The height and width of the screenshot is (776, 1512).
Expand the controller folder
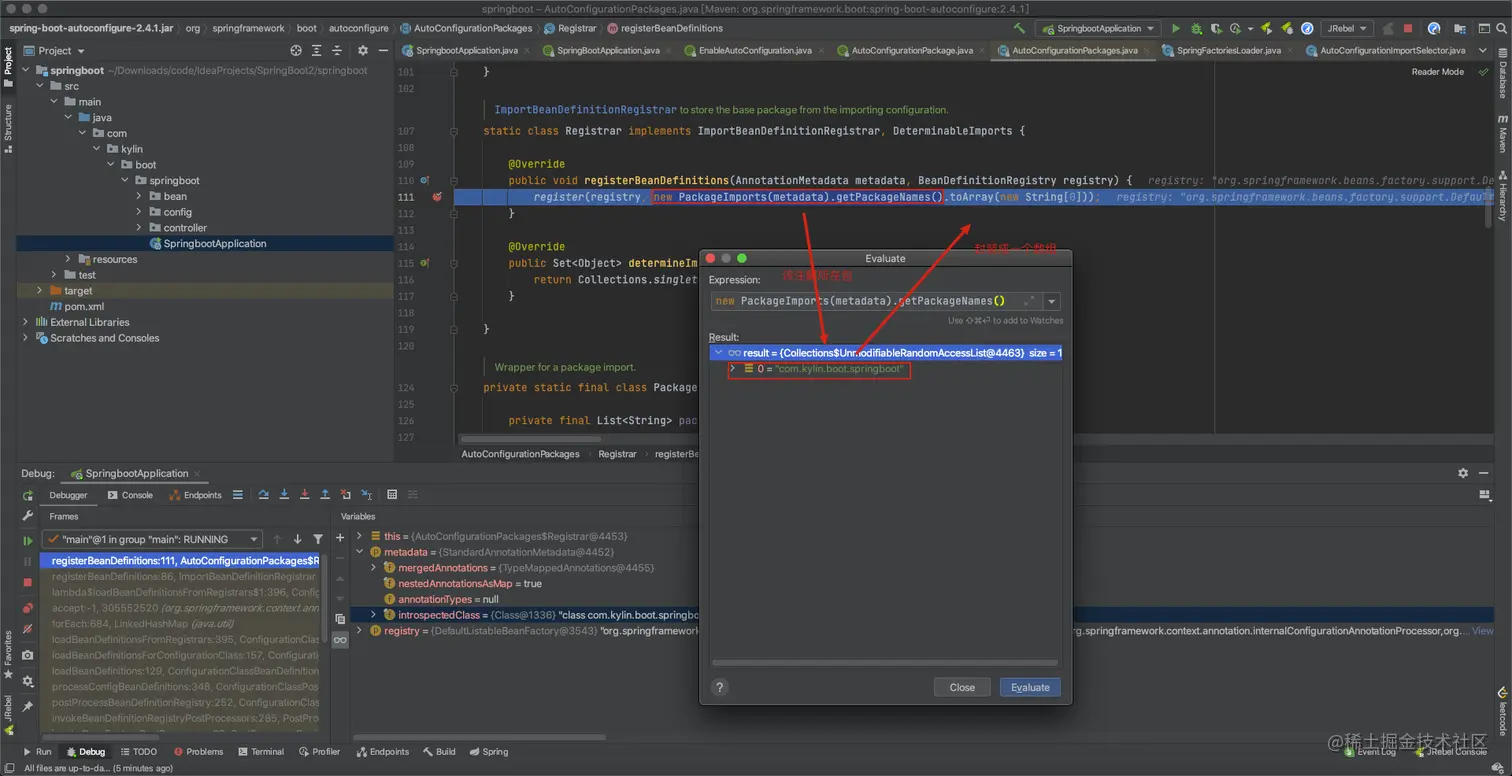point(139,228)
